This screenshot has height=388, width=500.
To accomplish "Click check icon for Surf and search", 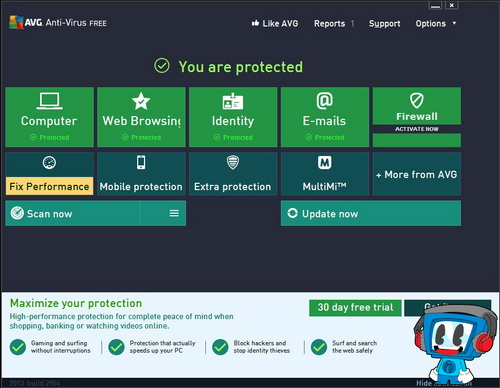I will tap(319, 347).
